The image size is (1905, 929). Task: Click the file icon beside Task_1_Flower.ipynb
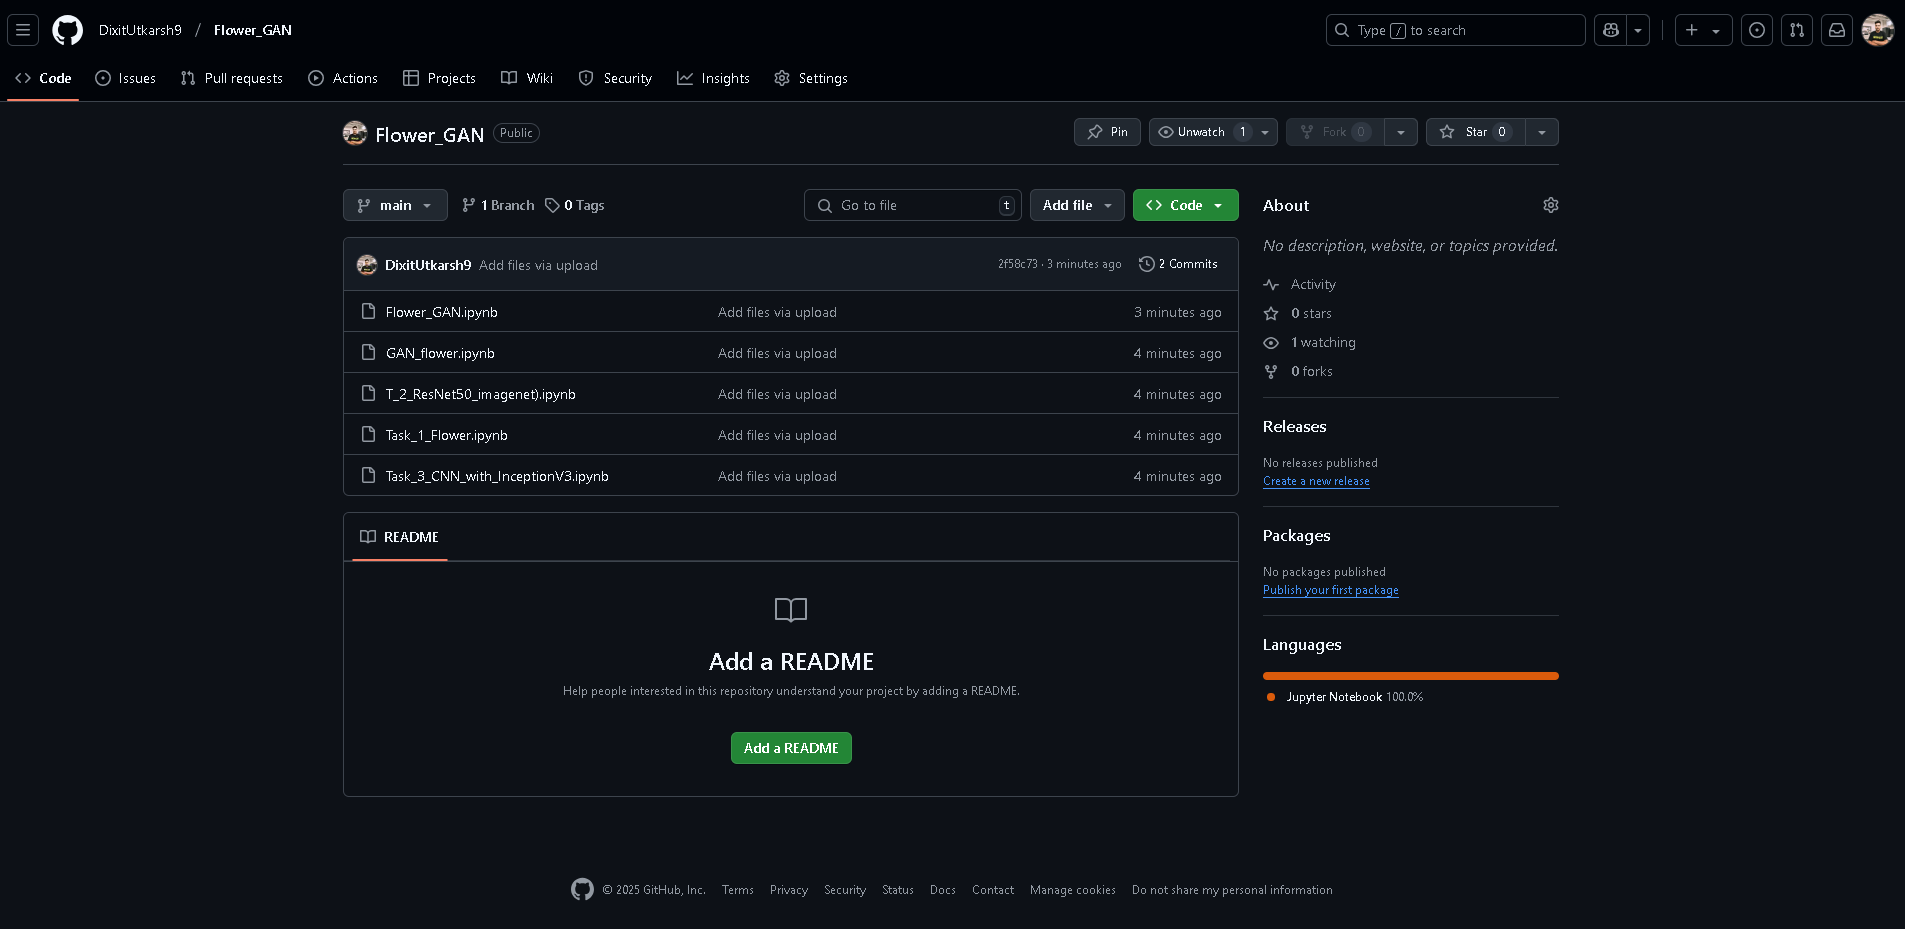(368, 435)
